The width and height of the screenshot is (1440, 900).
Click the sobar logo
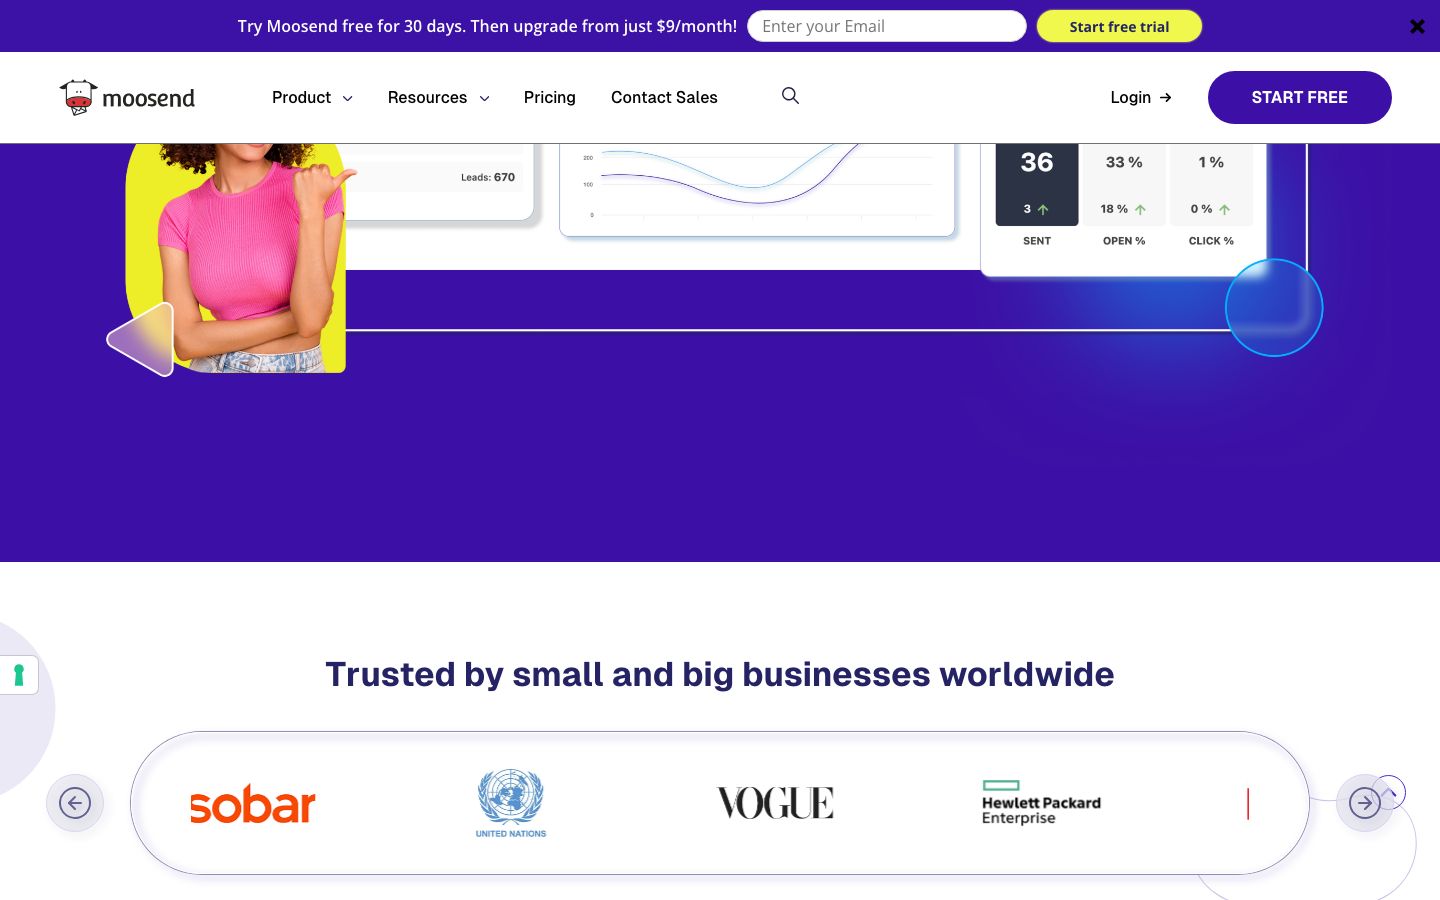(x=253, y=804)
